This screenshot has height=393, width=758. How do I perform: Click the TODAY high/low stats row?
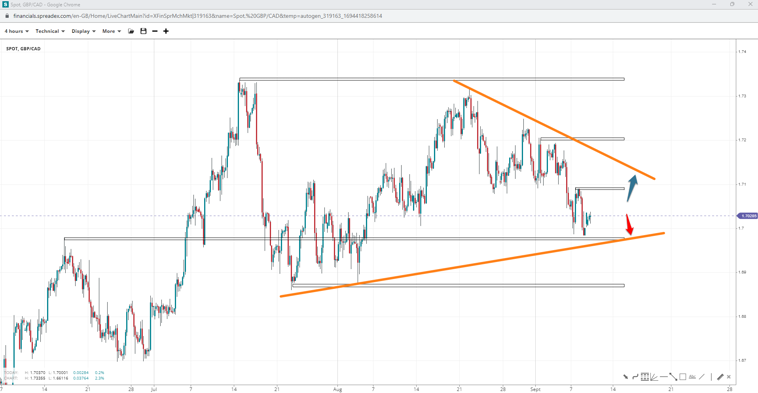click(x=54, y=373)
